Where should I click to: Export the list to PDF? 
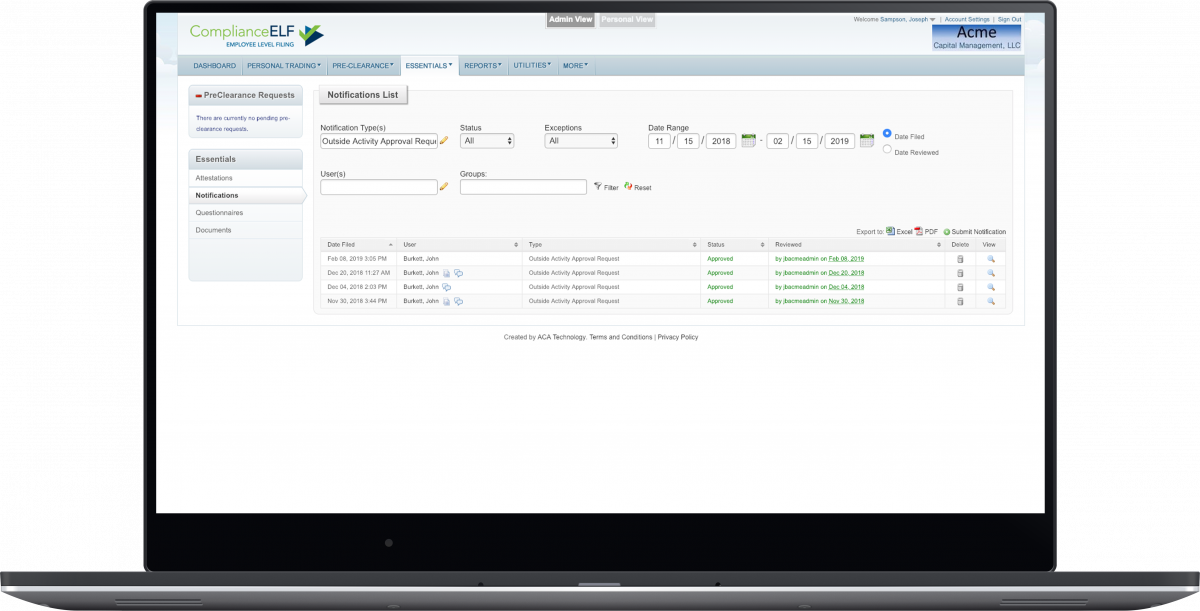925,231
